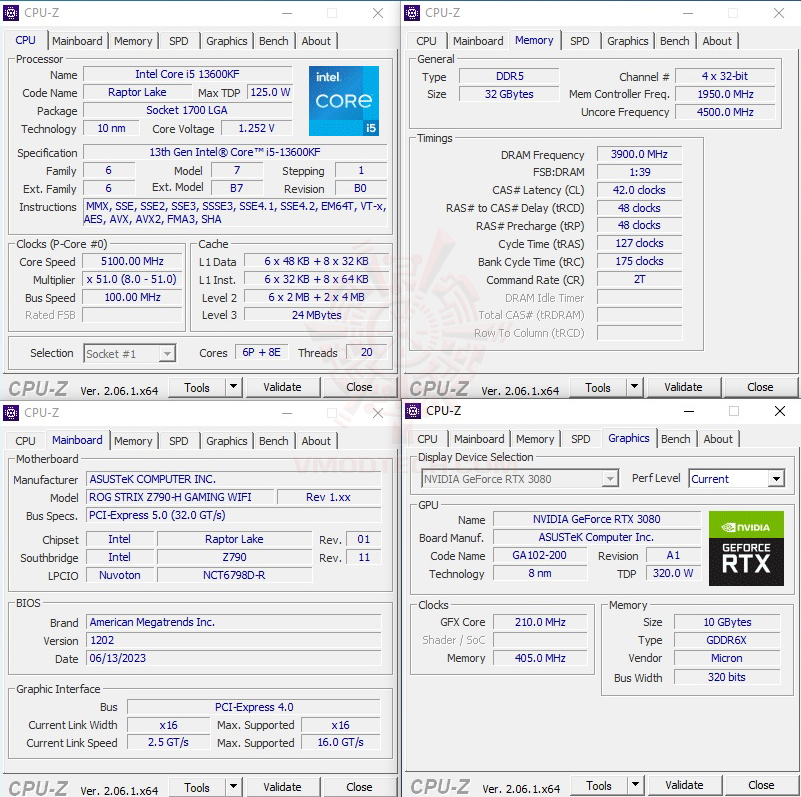Image resolution: width=801 pixels, height=797 pixels.
Task: Click the BIOS date 06/13/2023 field
Action: coord(233,658)
